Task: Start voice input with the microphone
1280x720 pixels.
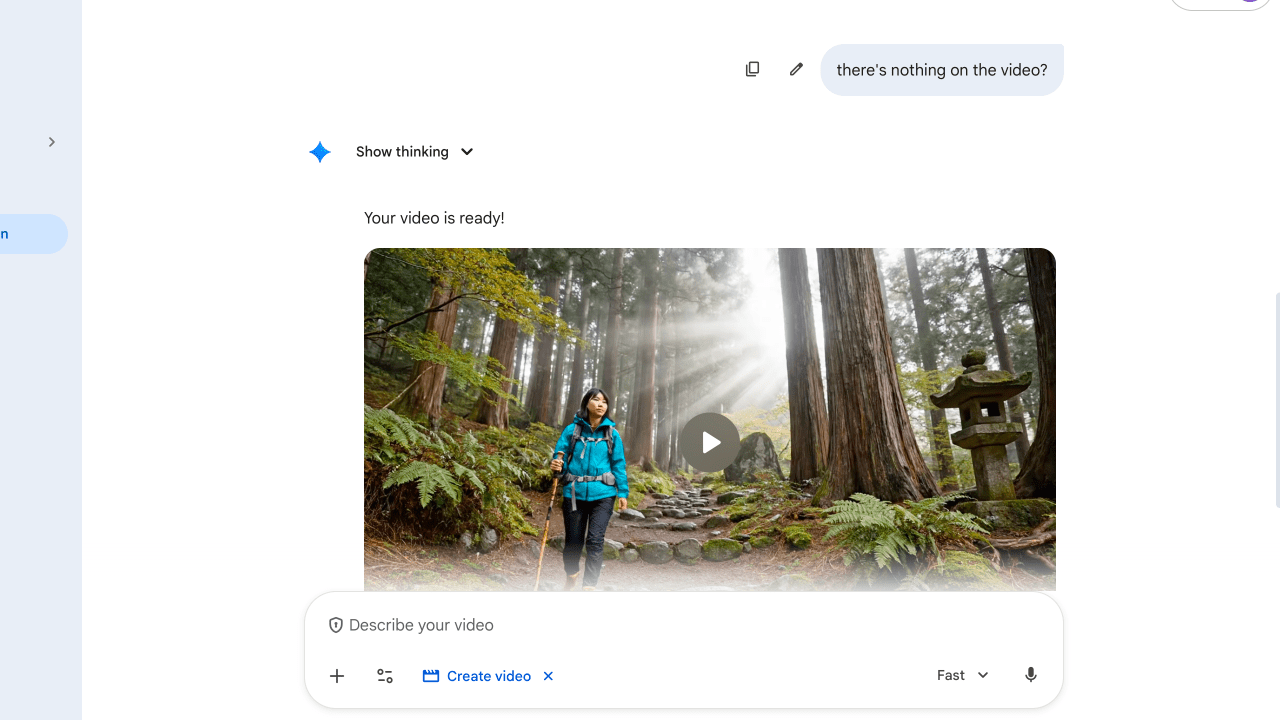Action: tap(1030, 675)
